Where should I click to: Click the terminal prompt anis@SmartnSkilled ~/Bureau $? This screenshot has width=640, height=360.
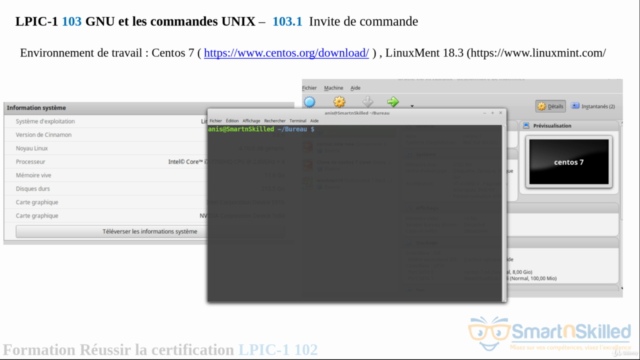point(261,129)
